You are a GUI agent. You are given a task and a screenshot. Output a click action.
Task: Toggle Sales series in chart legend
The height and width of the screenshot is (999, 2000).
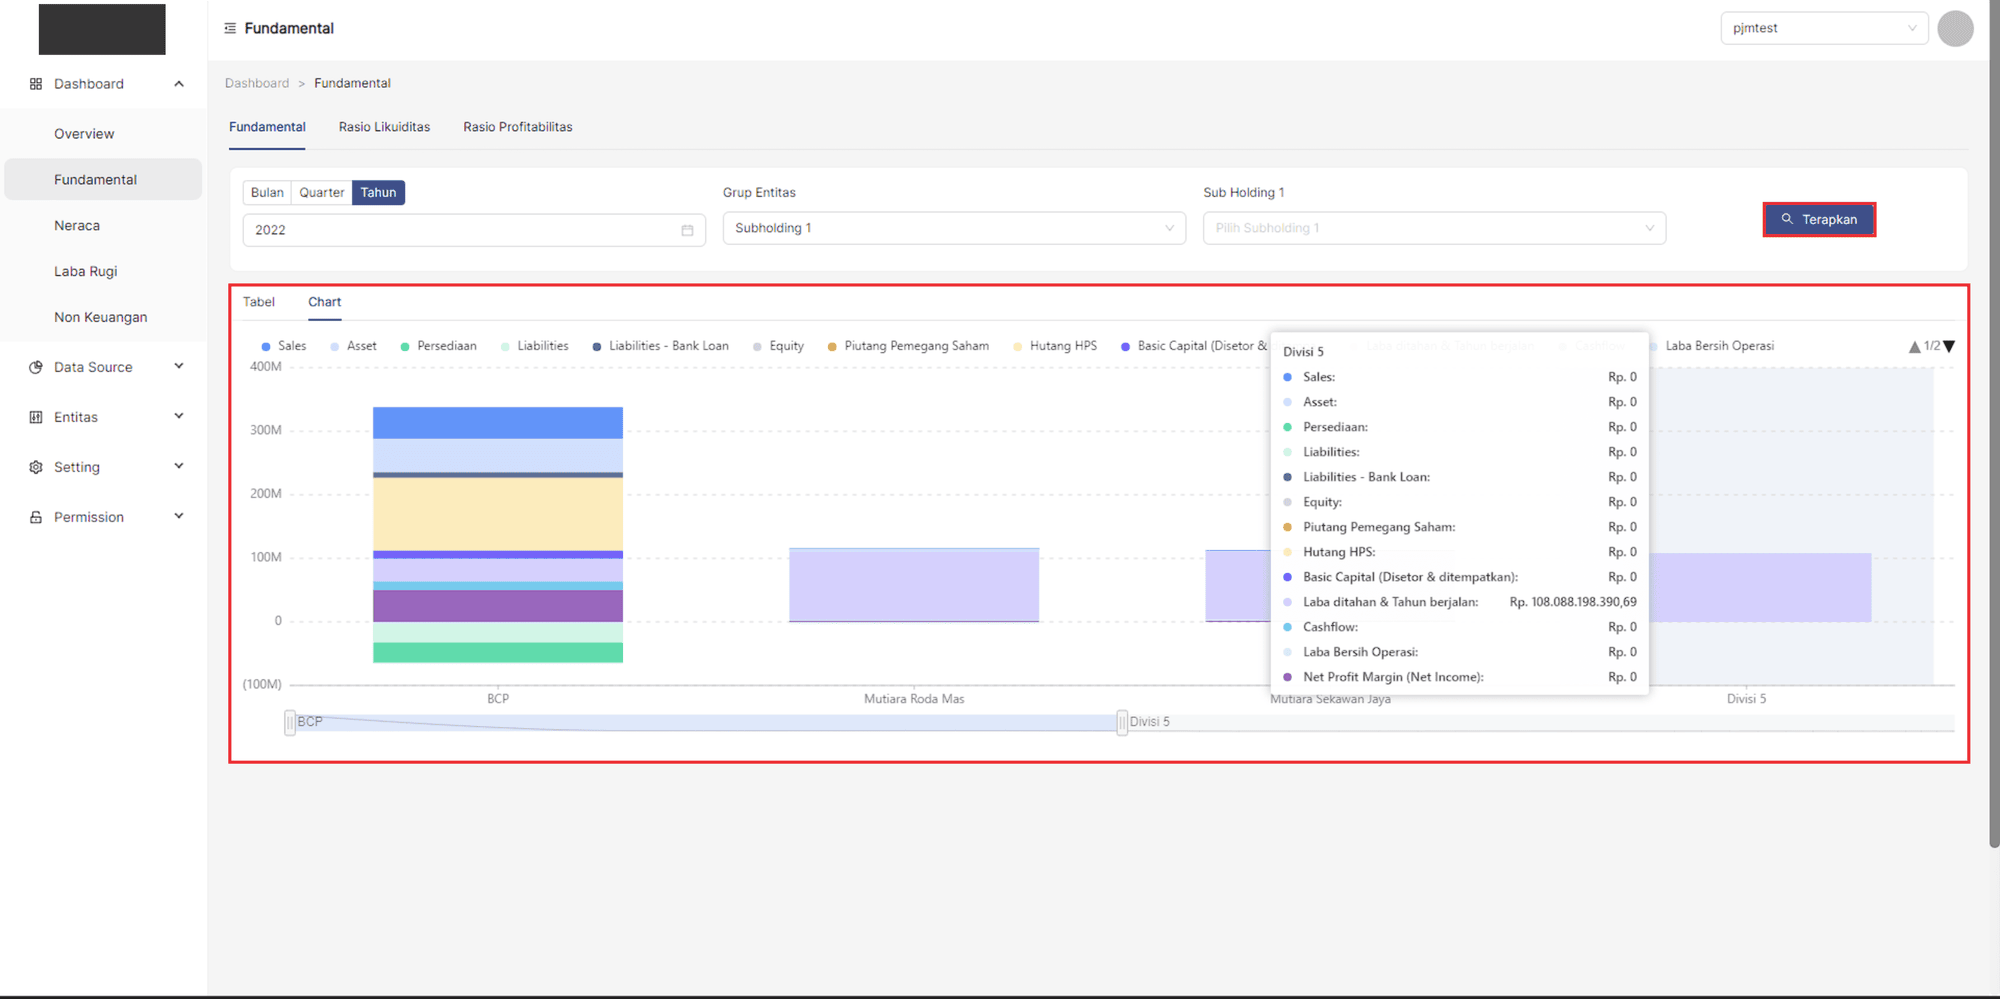283,346
